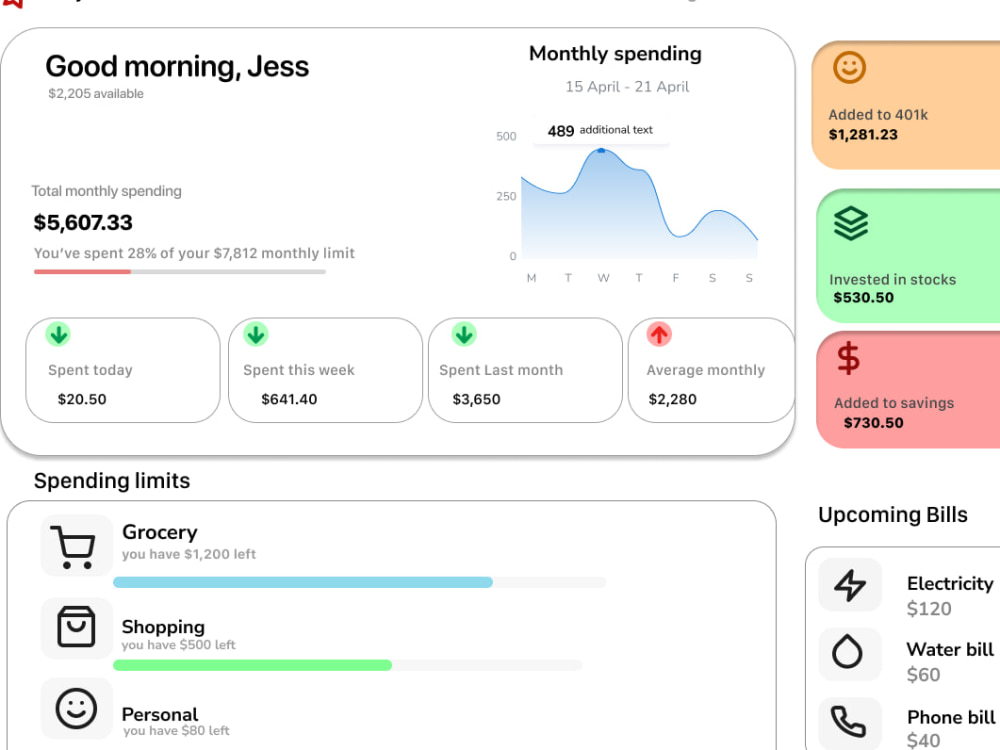Click the Spending limits heading

click(x=112, y=481)
